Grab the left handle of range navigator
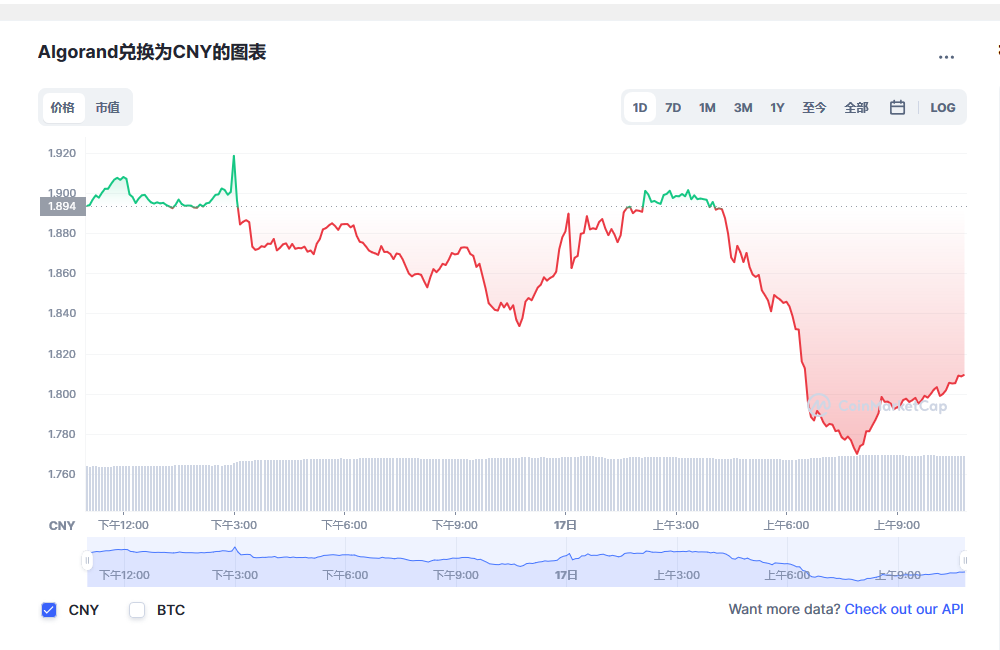 [87, 561]
